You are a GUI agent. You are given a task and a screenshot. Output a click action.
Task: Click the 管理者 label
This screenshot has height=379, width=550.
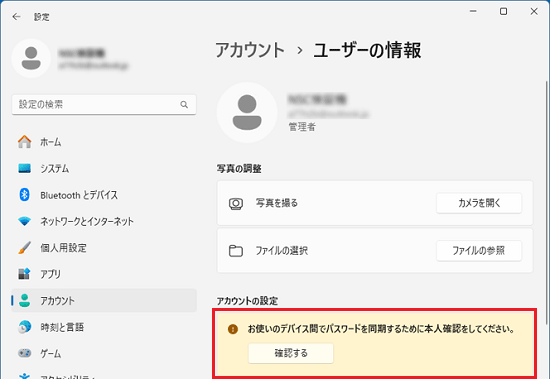pos(302,127)
